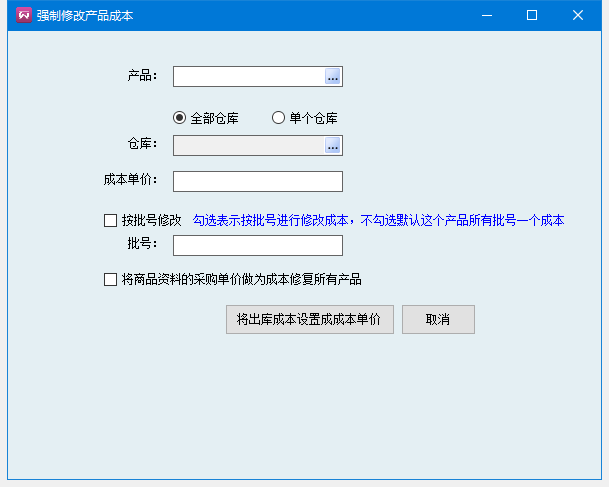
Task: Close the 强制修改产品成本 dialog
Action: pos(578,15)
